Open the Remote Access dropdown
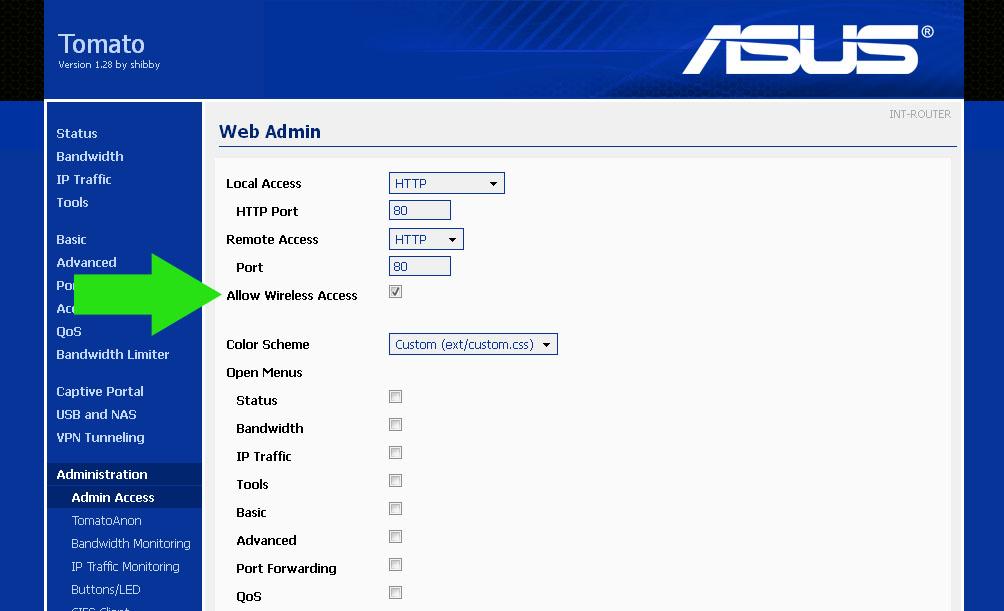 pos(426,240)
